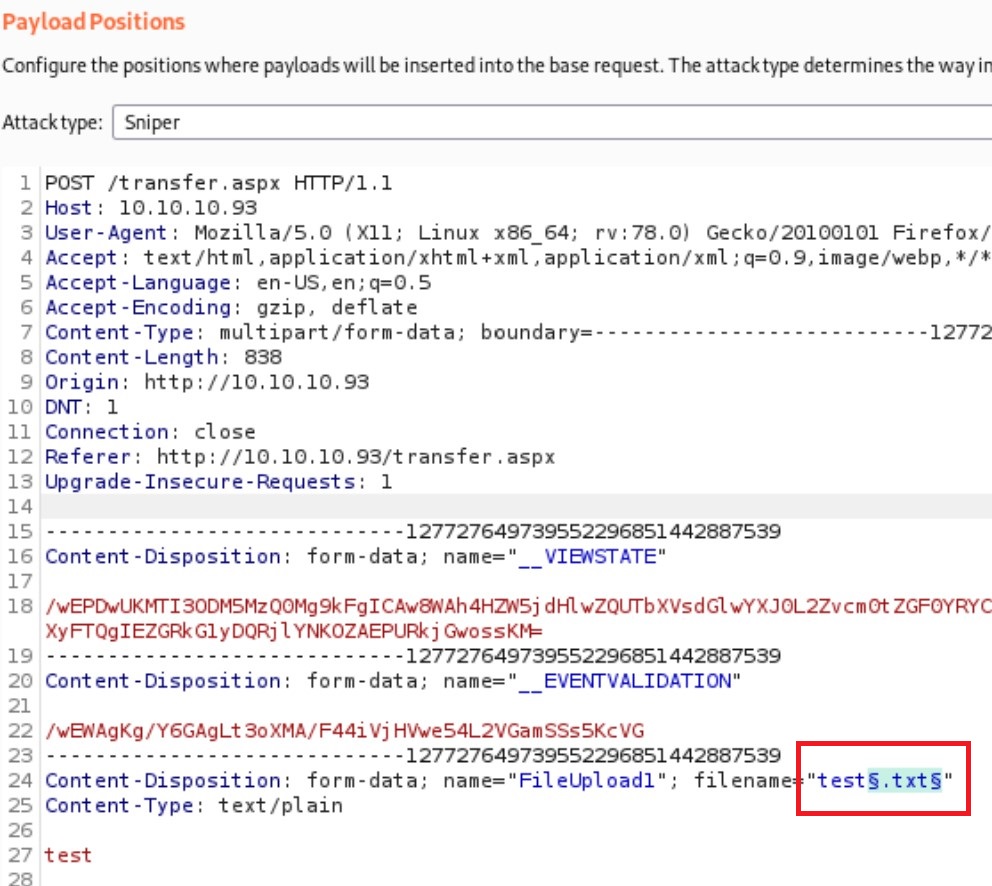Click the Host header value 10.10.10.93
The image size is (992, 886).
[x=187, y=208]
